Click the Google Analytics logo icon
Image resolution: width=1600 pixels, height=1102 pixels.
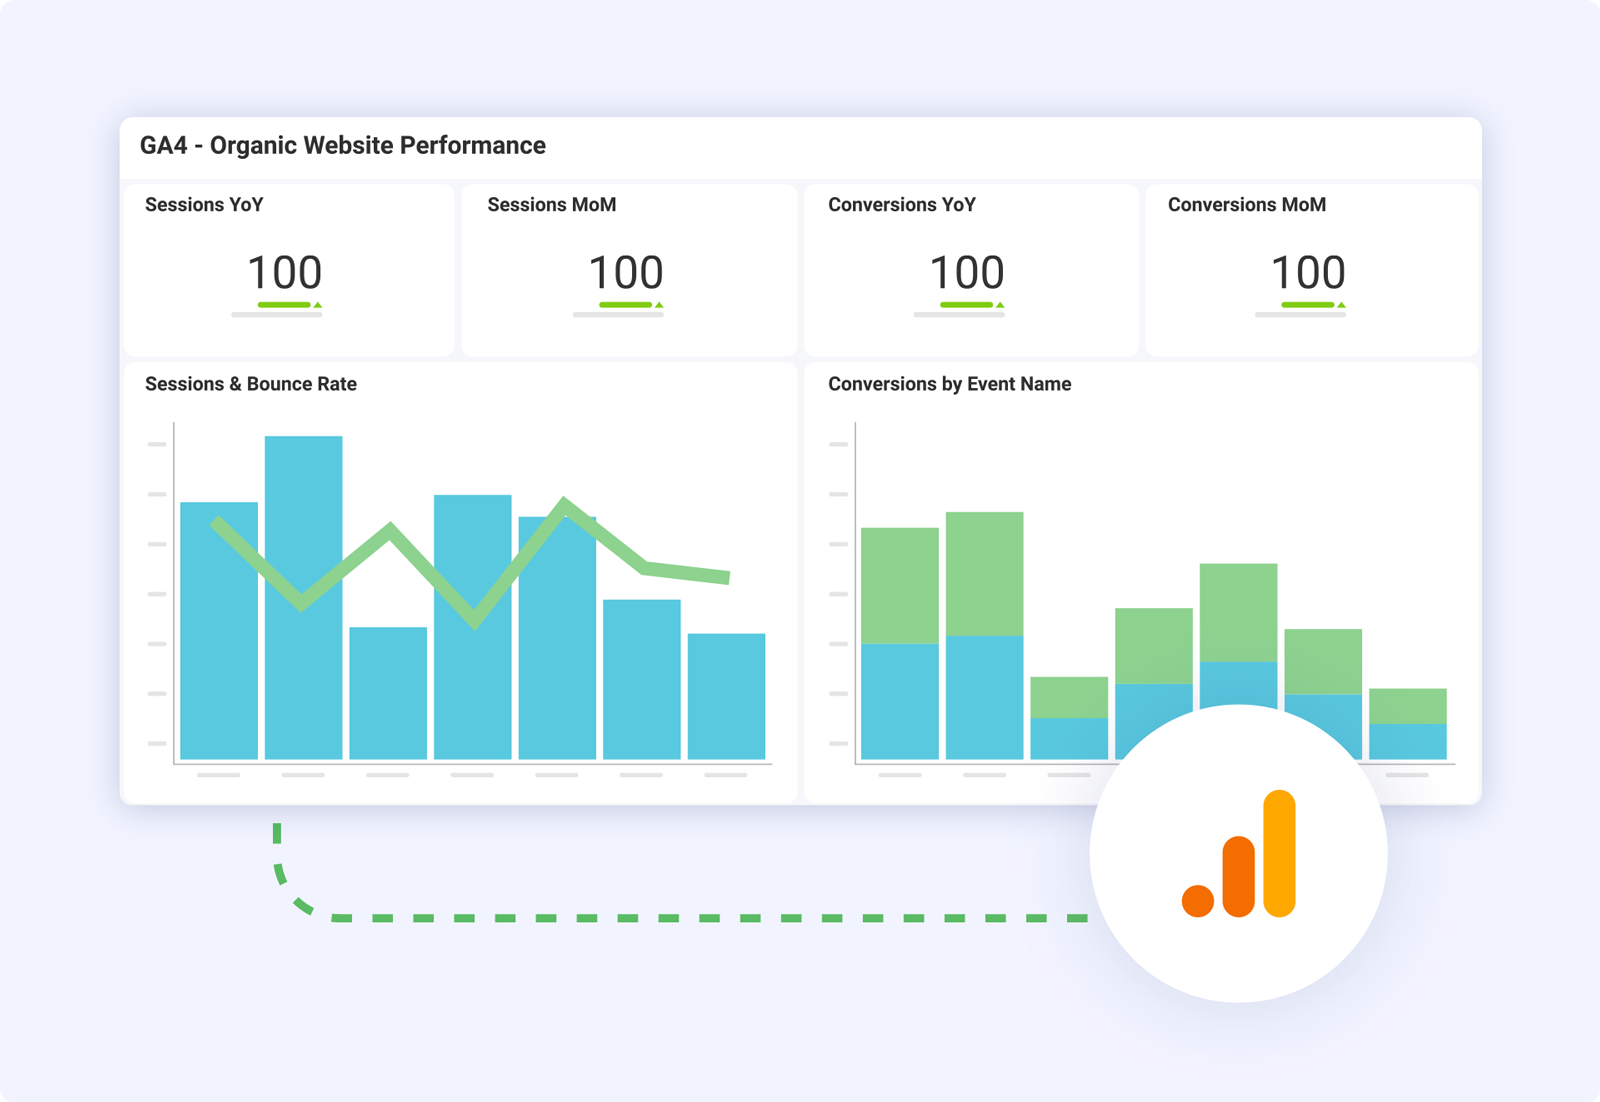click(x=1238, y=853)
